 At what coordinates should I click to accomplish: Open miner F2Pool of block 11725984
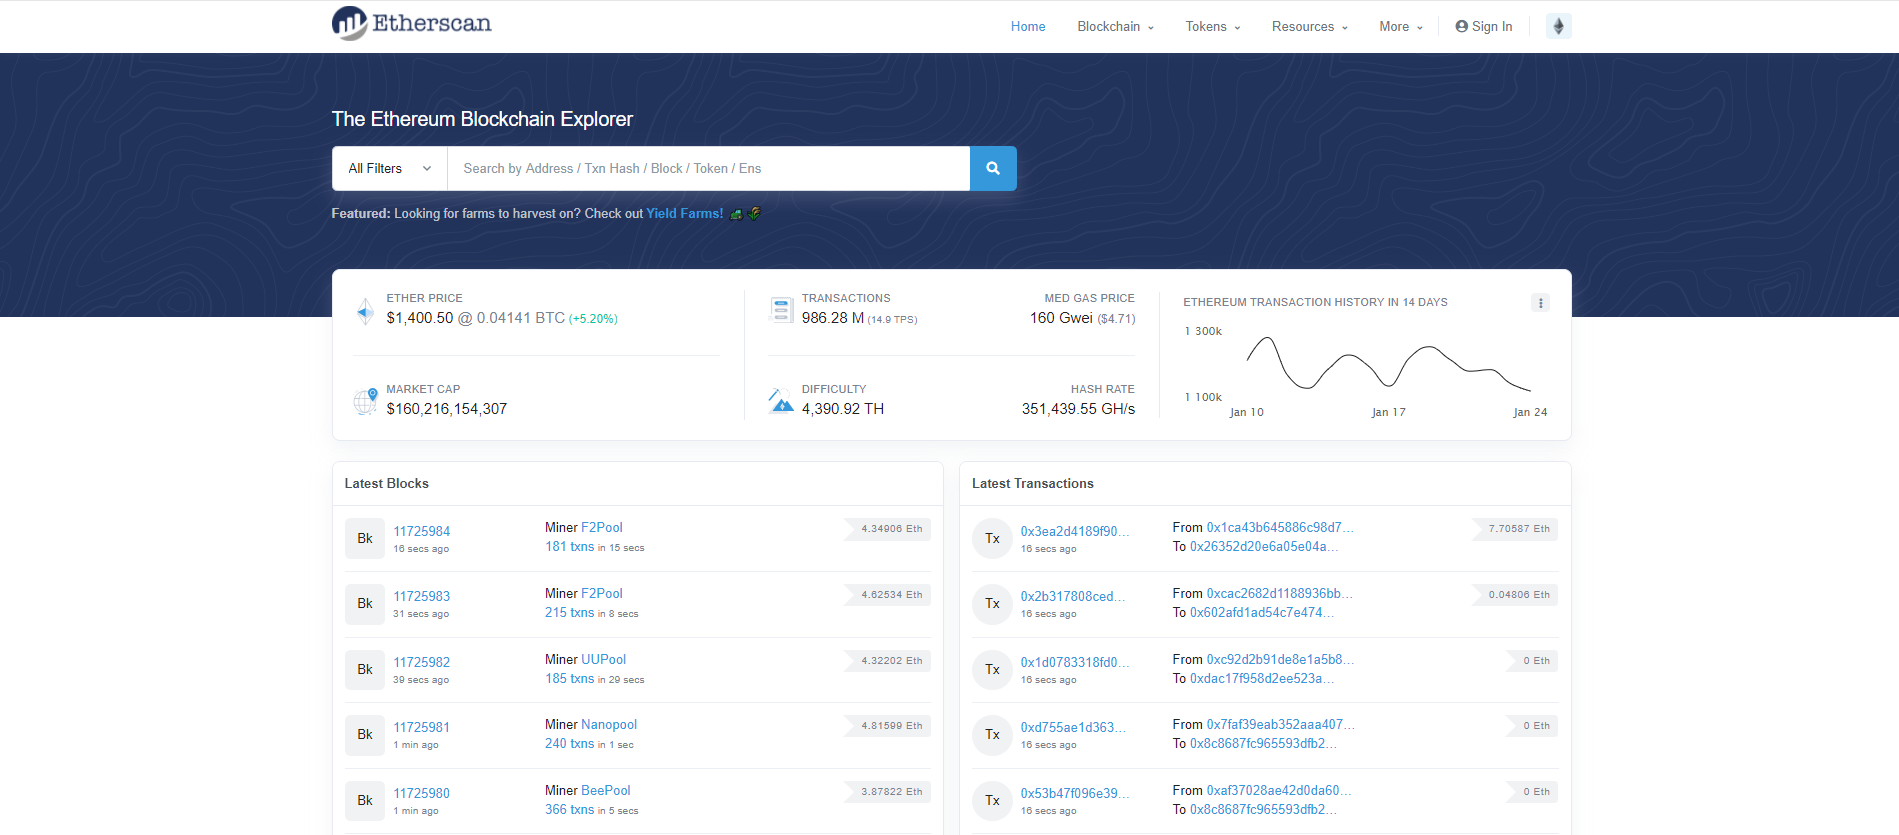click(602, 527)
